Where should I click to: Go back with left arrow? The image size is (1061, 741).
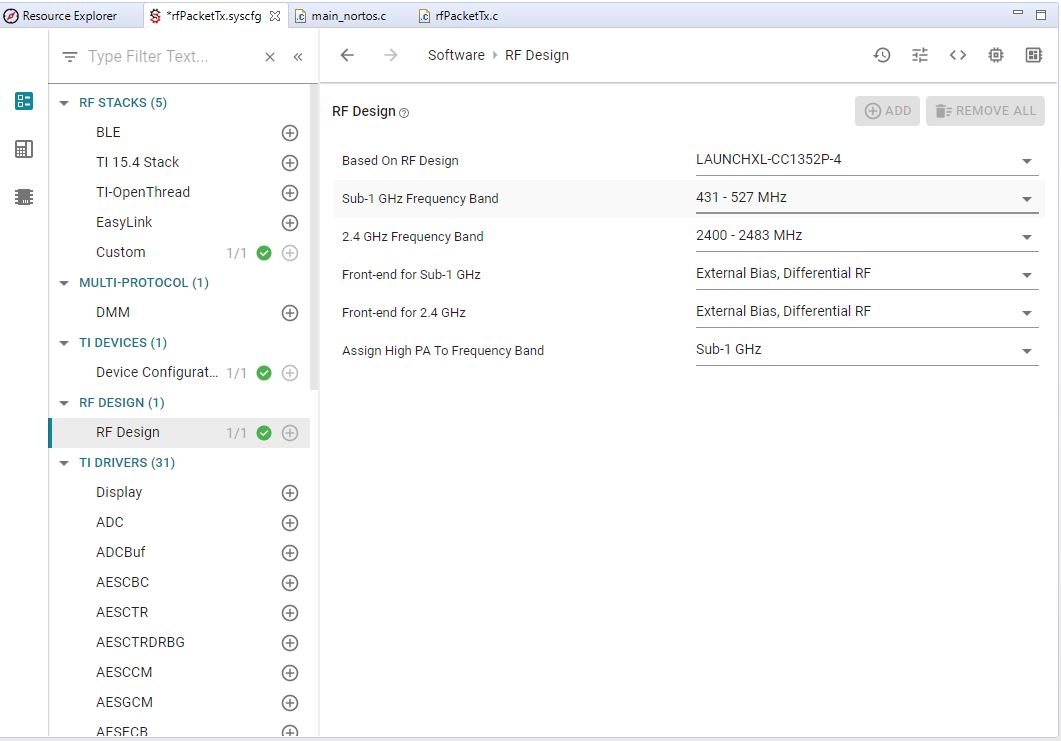click(x=347, y=55)
